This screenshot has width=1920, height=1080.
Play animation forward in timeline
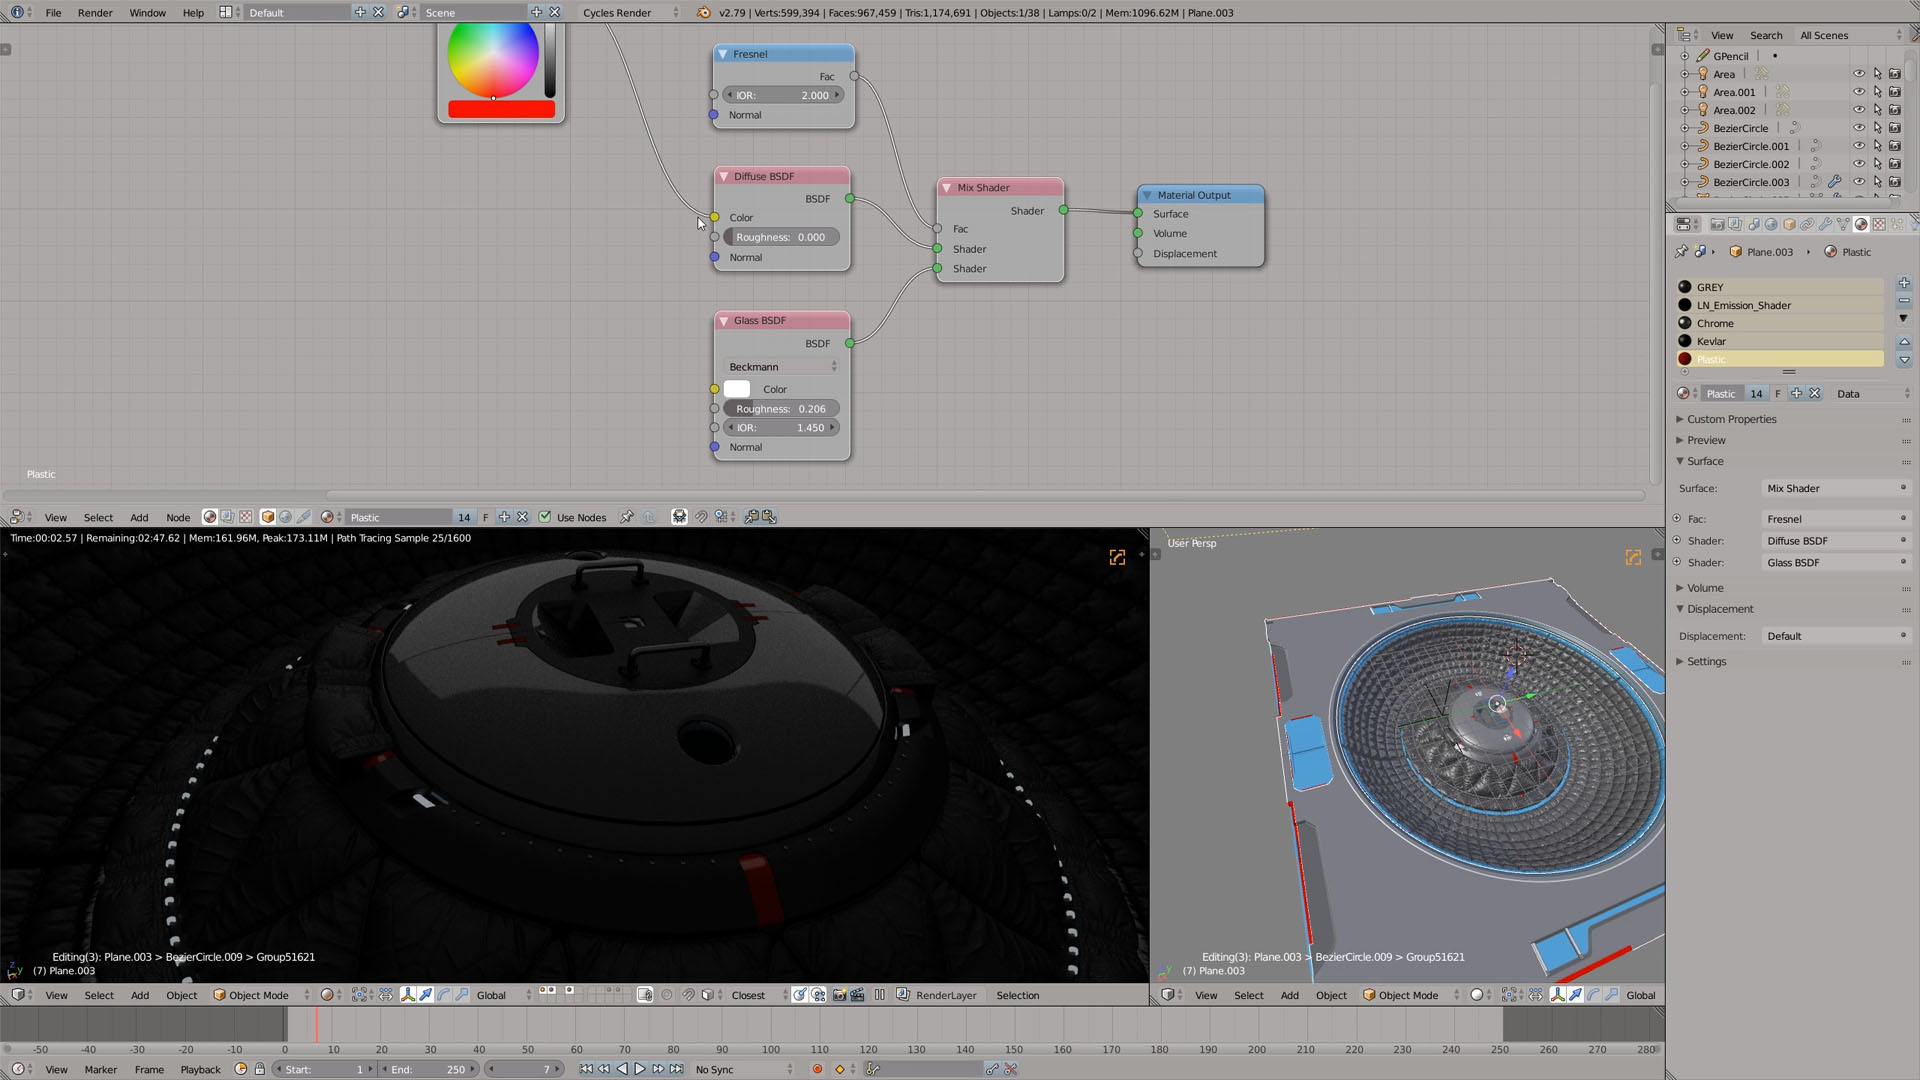640,1069
